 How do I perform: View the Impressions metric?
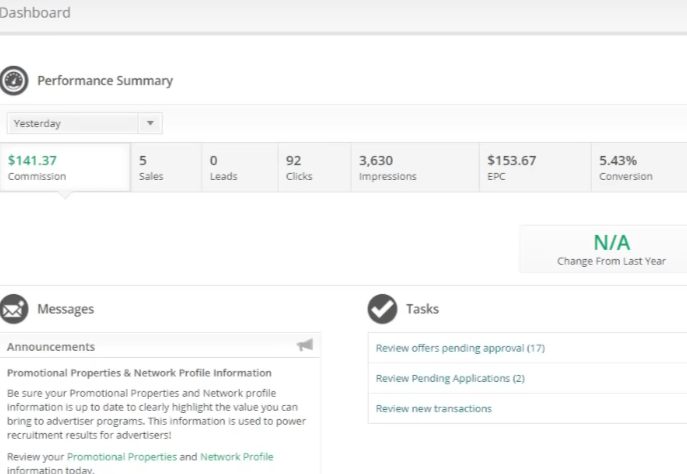(410, 167)
